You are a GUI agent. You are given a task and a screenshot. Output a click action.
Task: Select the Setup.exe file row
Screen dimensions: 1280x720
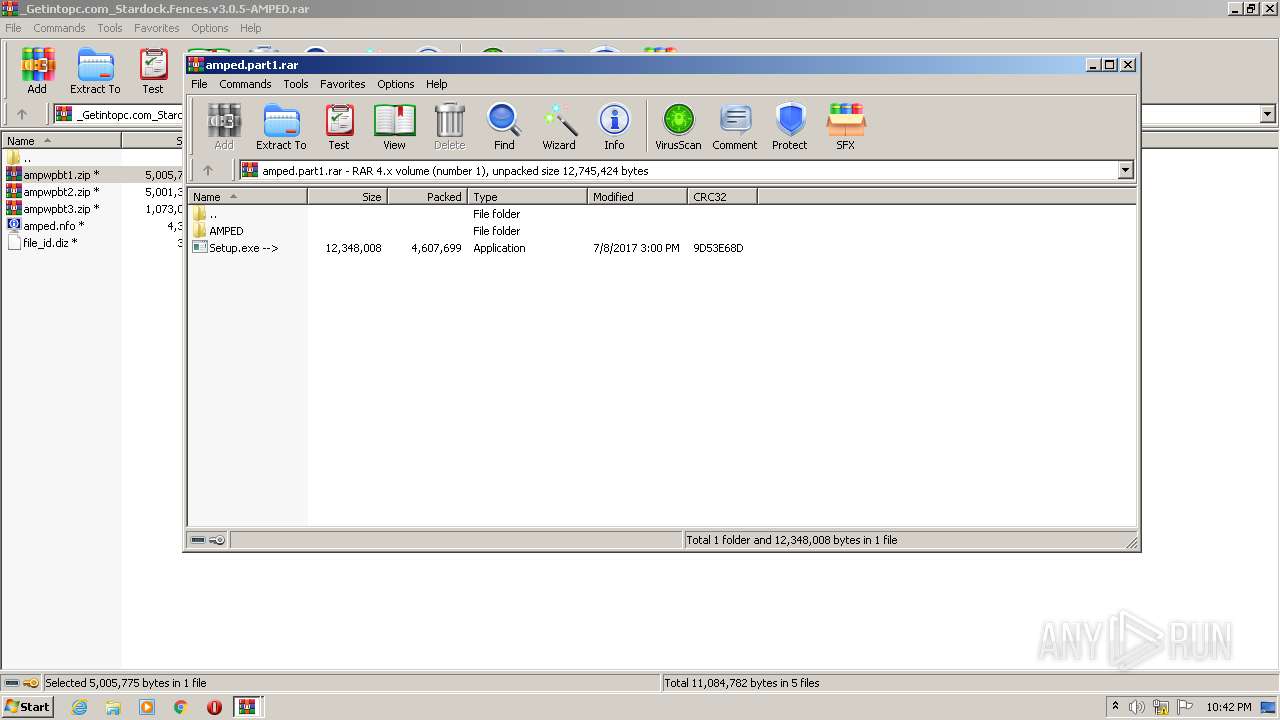pyautogui.click(x=662, y=248)
